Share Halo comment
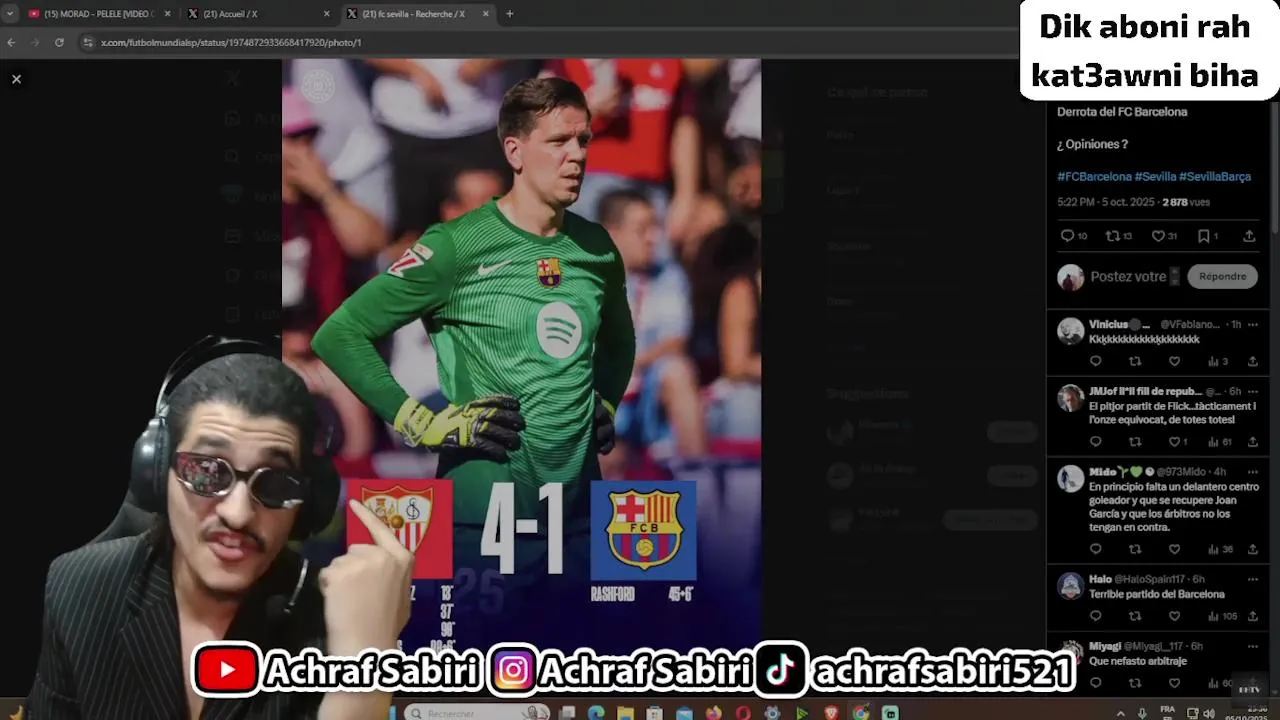This screenshot has height=720, width=1280. click(x=1252, y=616)
